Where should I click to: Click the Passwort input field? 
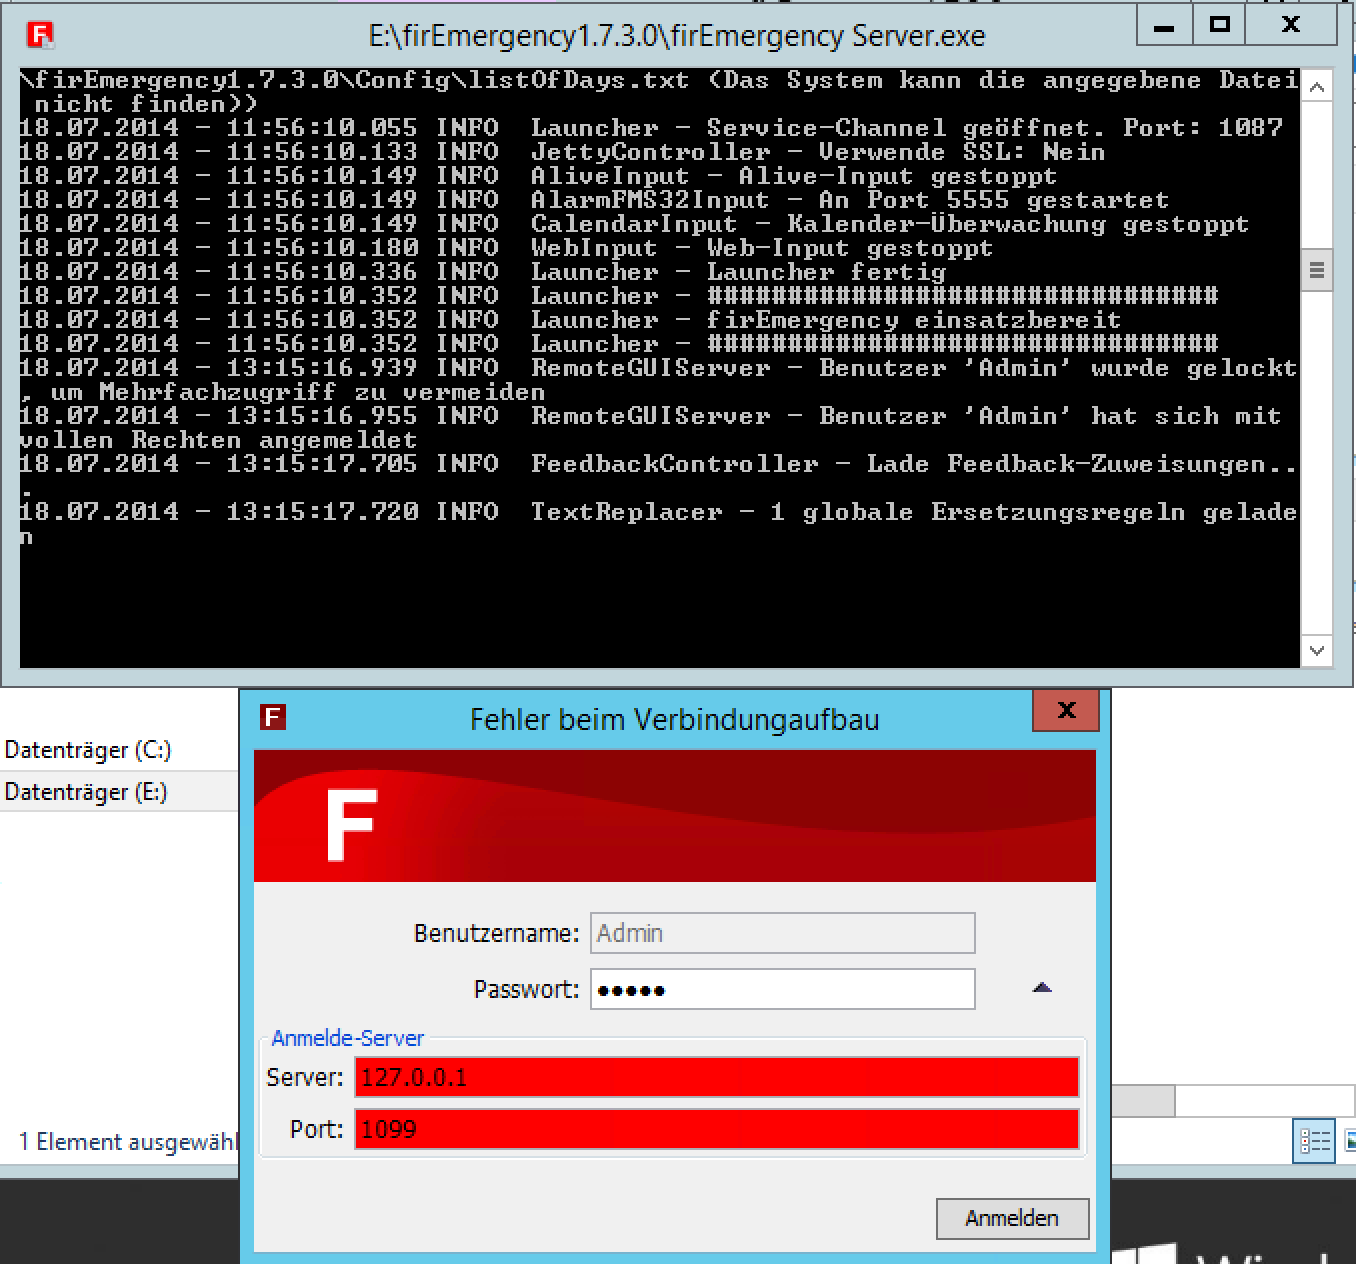click(x=782, y=990)
